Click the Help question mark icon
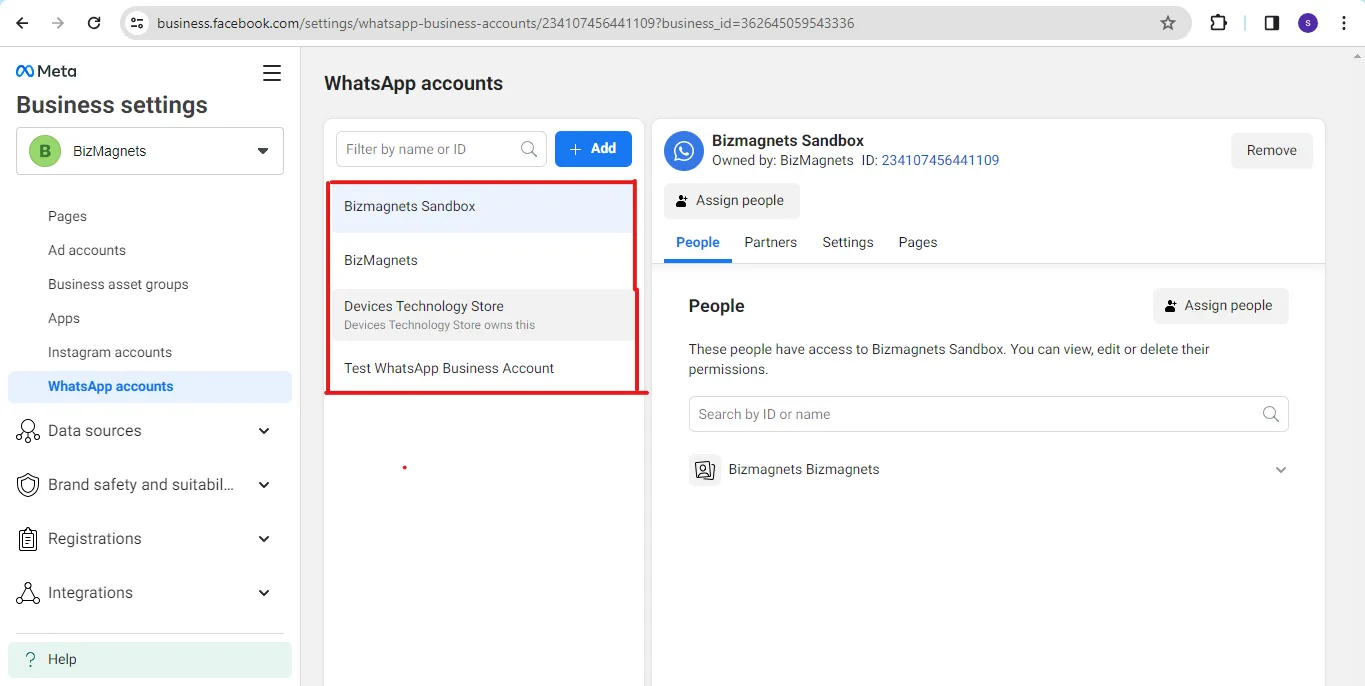The width and height of the screenshot is (1365, 686). click(30, 660)
